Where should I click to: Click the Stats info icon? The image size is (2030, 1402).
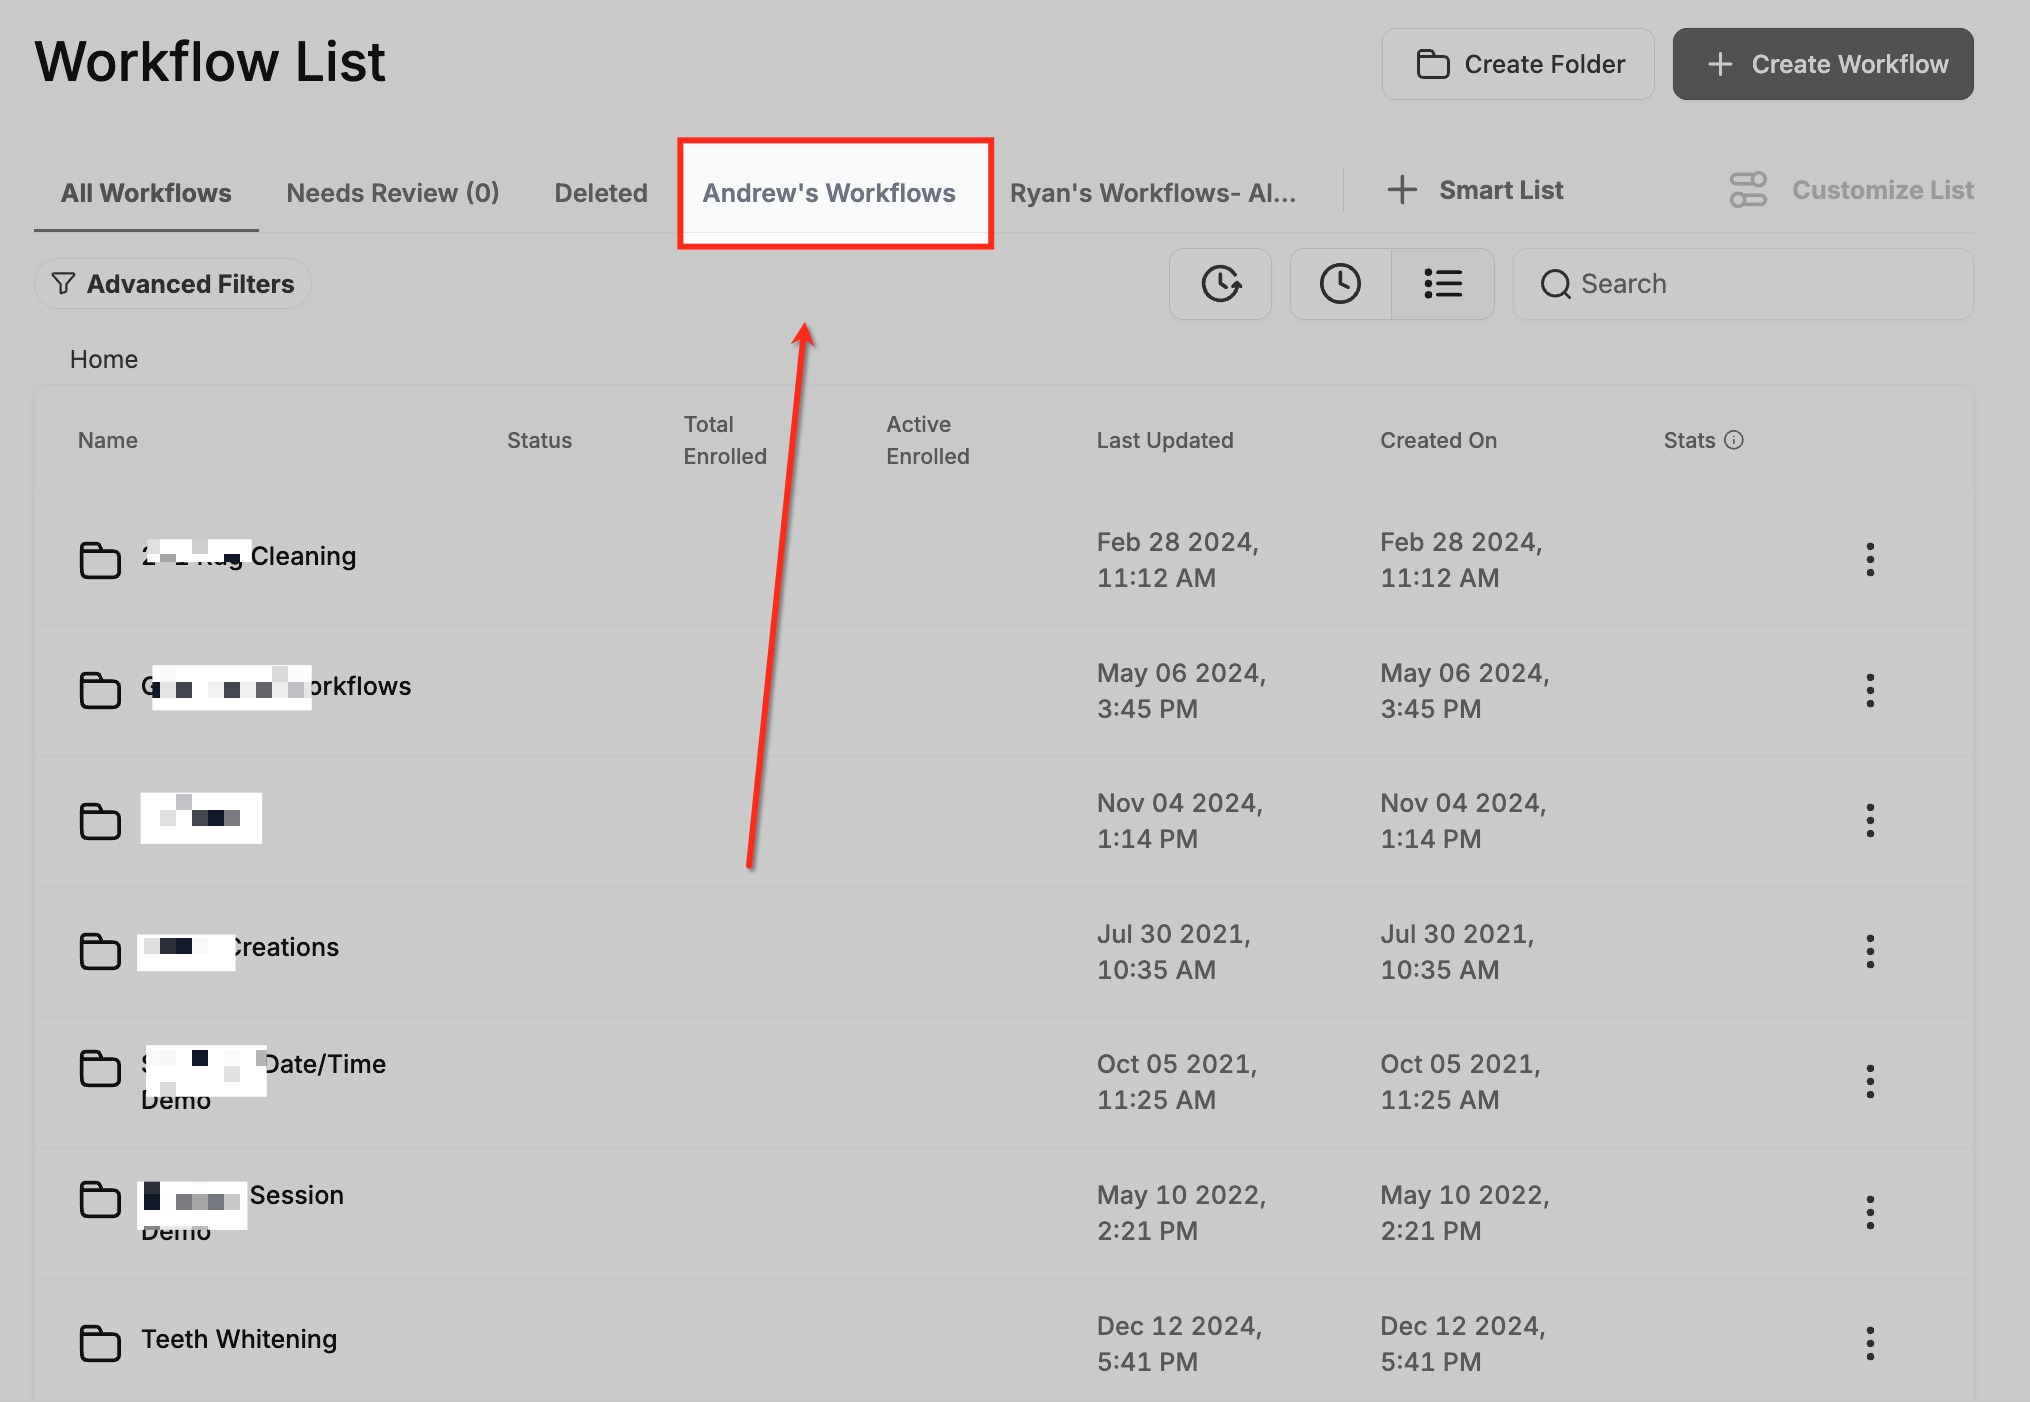(1734, 440)
